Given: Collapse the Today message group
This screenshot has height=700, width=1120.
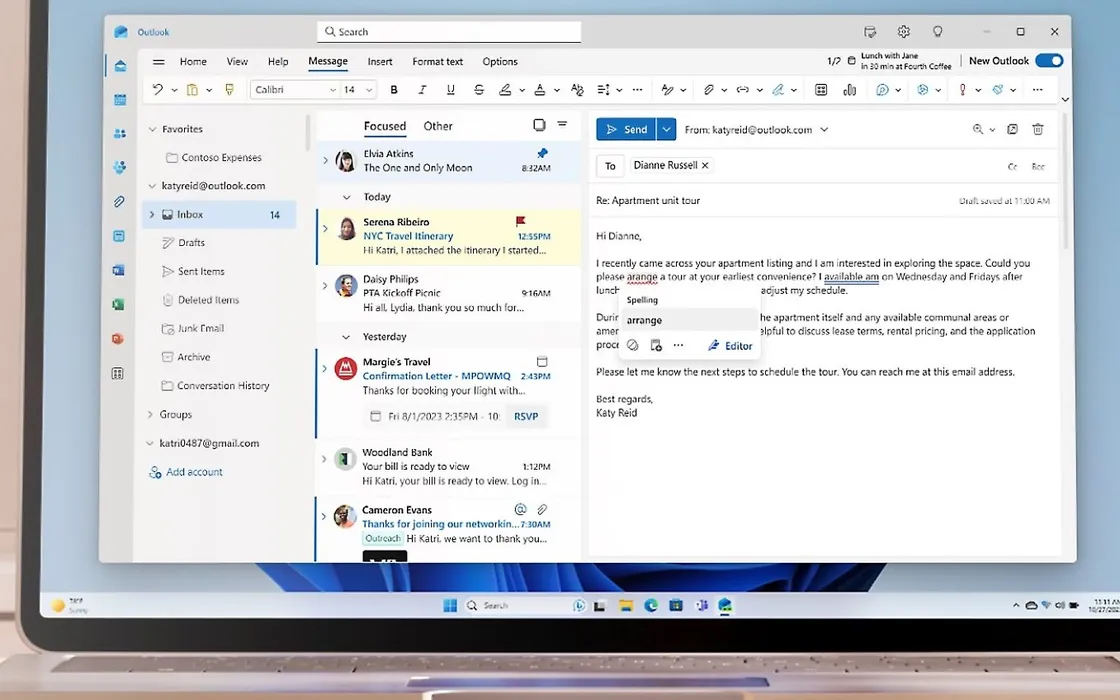Looking at the screenshot, I should point(346,197).
